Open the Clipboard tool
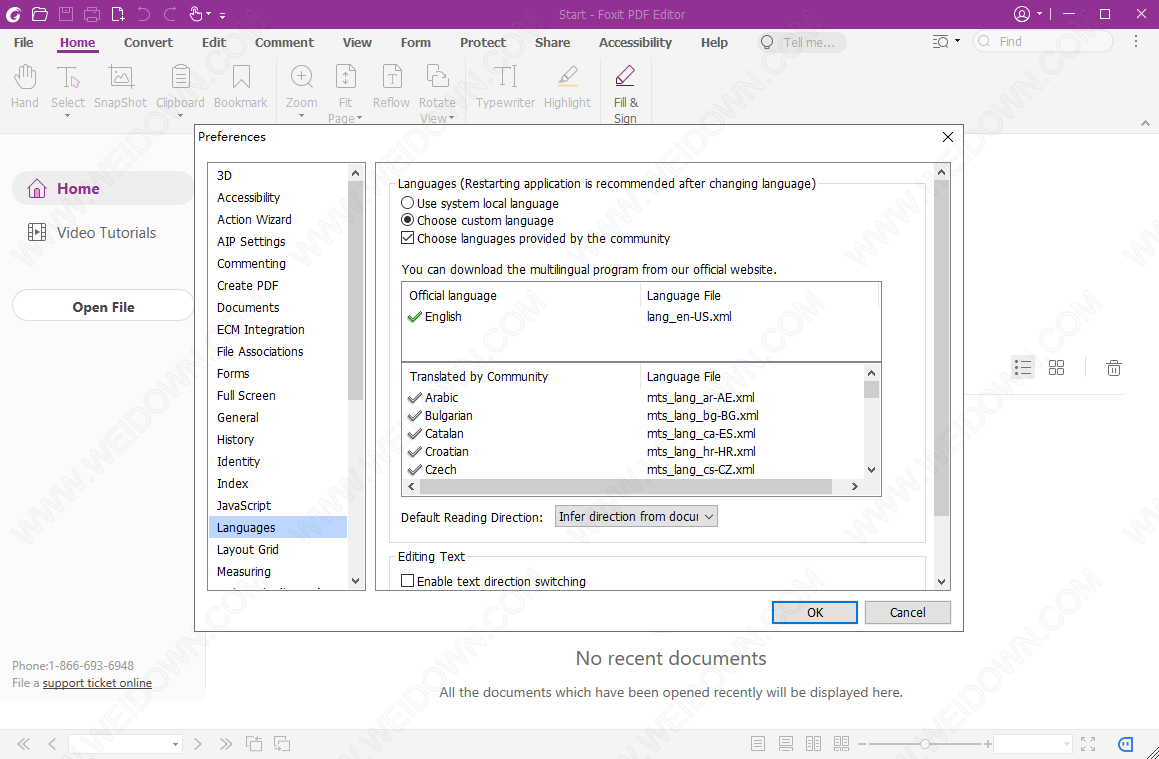 pos(180,86)
